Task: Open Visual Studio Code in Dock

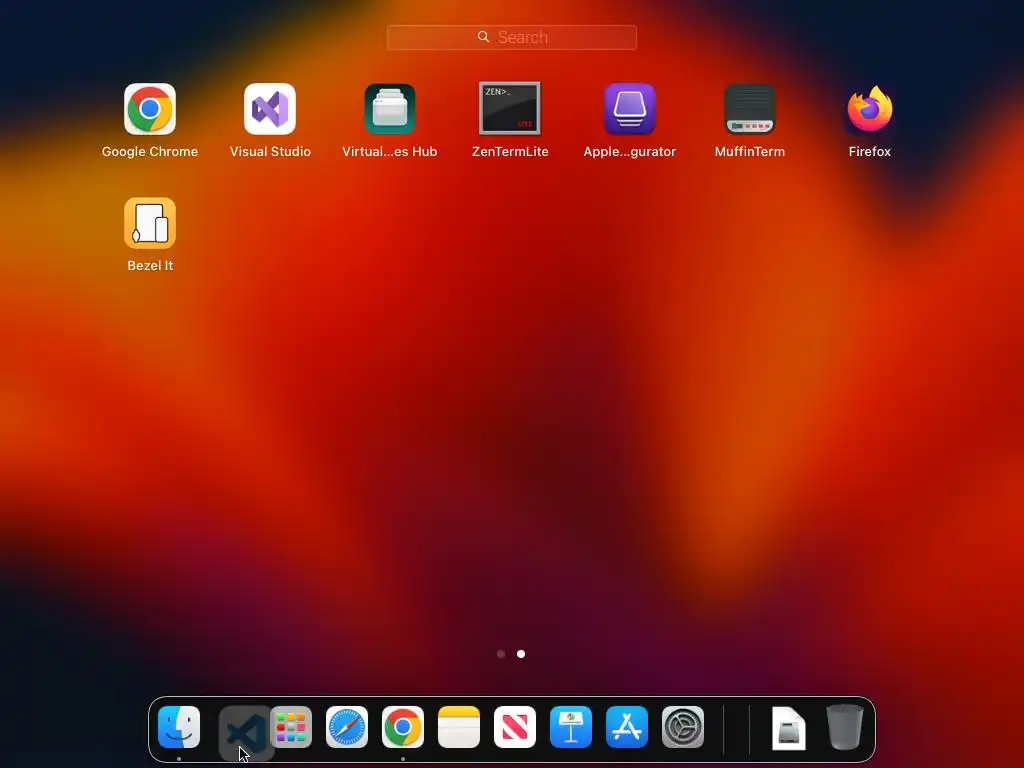Action: click(x=245, y=733)
